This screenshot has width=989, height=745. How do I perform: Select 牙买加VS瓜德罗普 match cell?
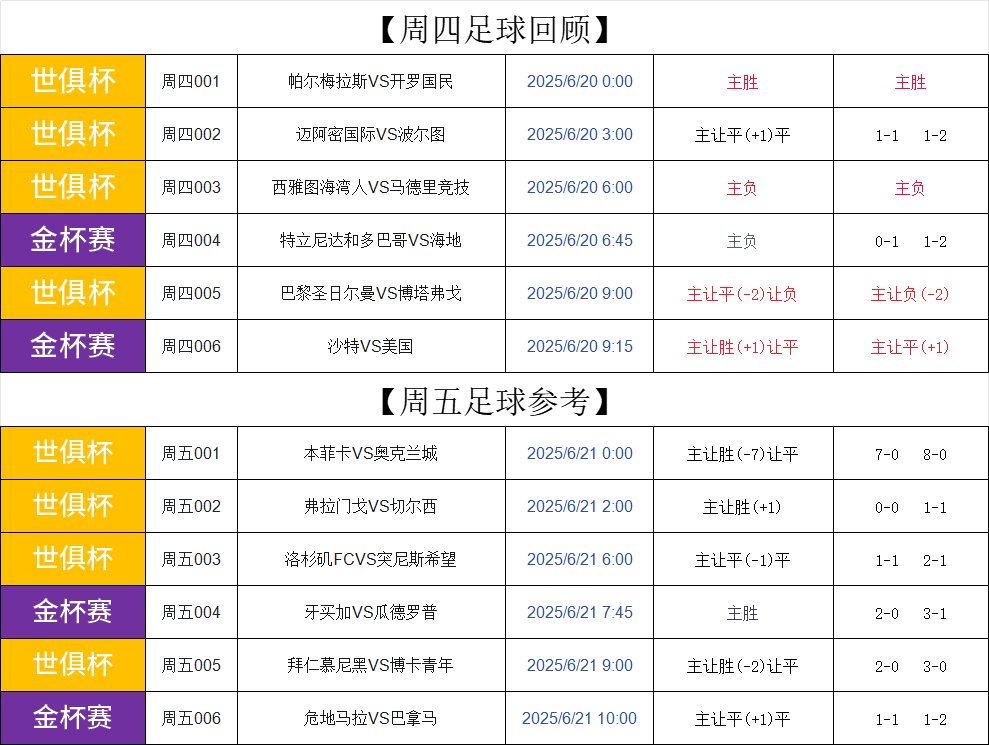371,613
